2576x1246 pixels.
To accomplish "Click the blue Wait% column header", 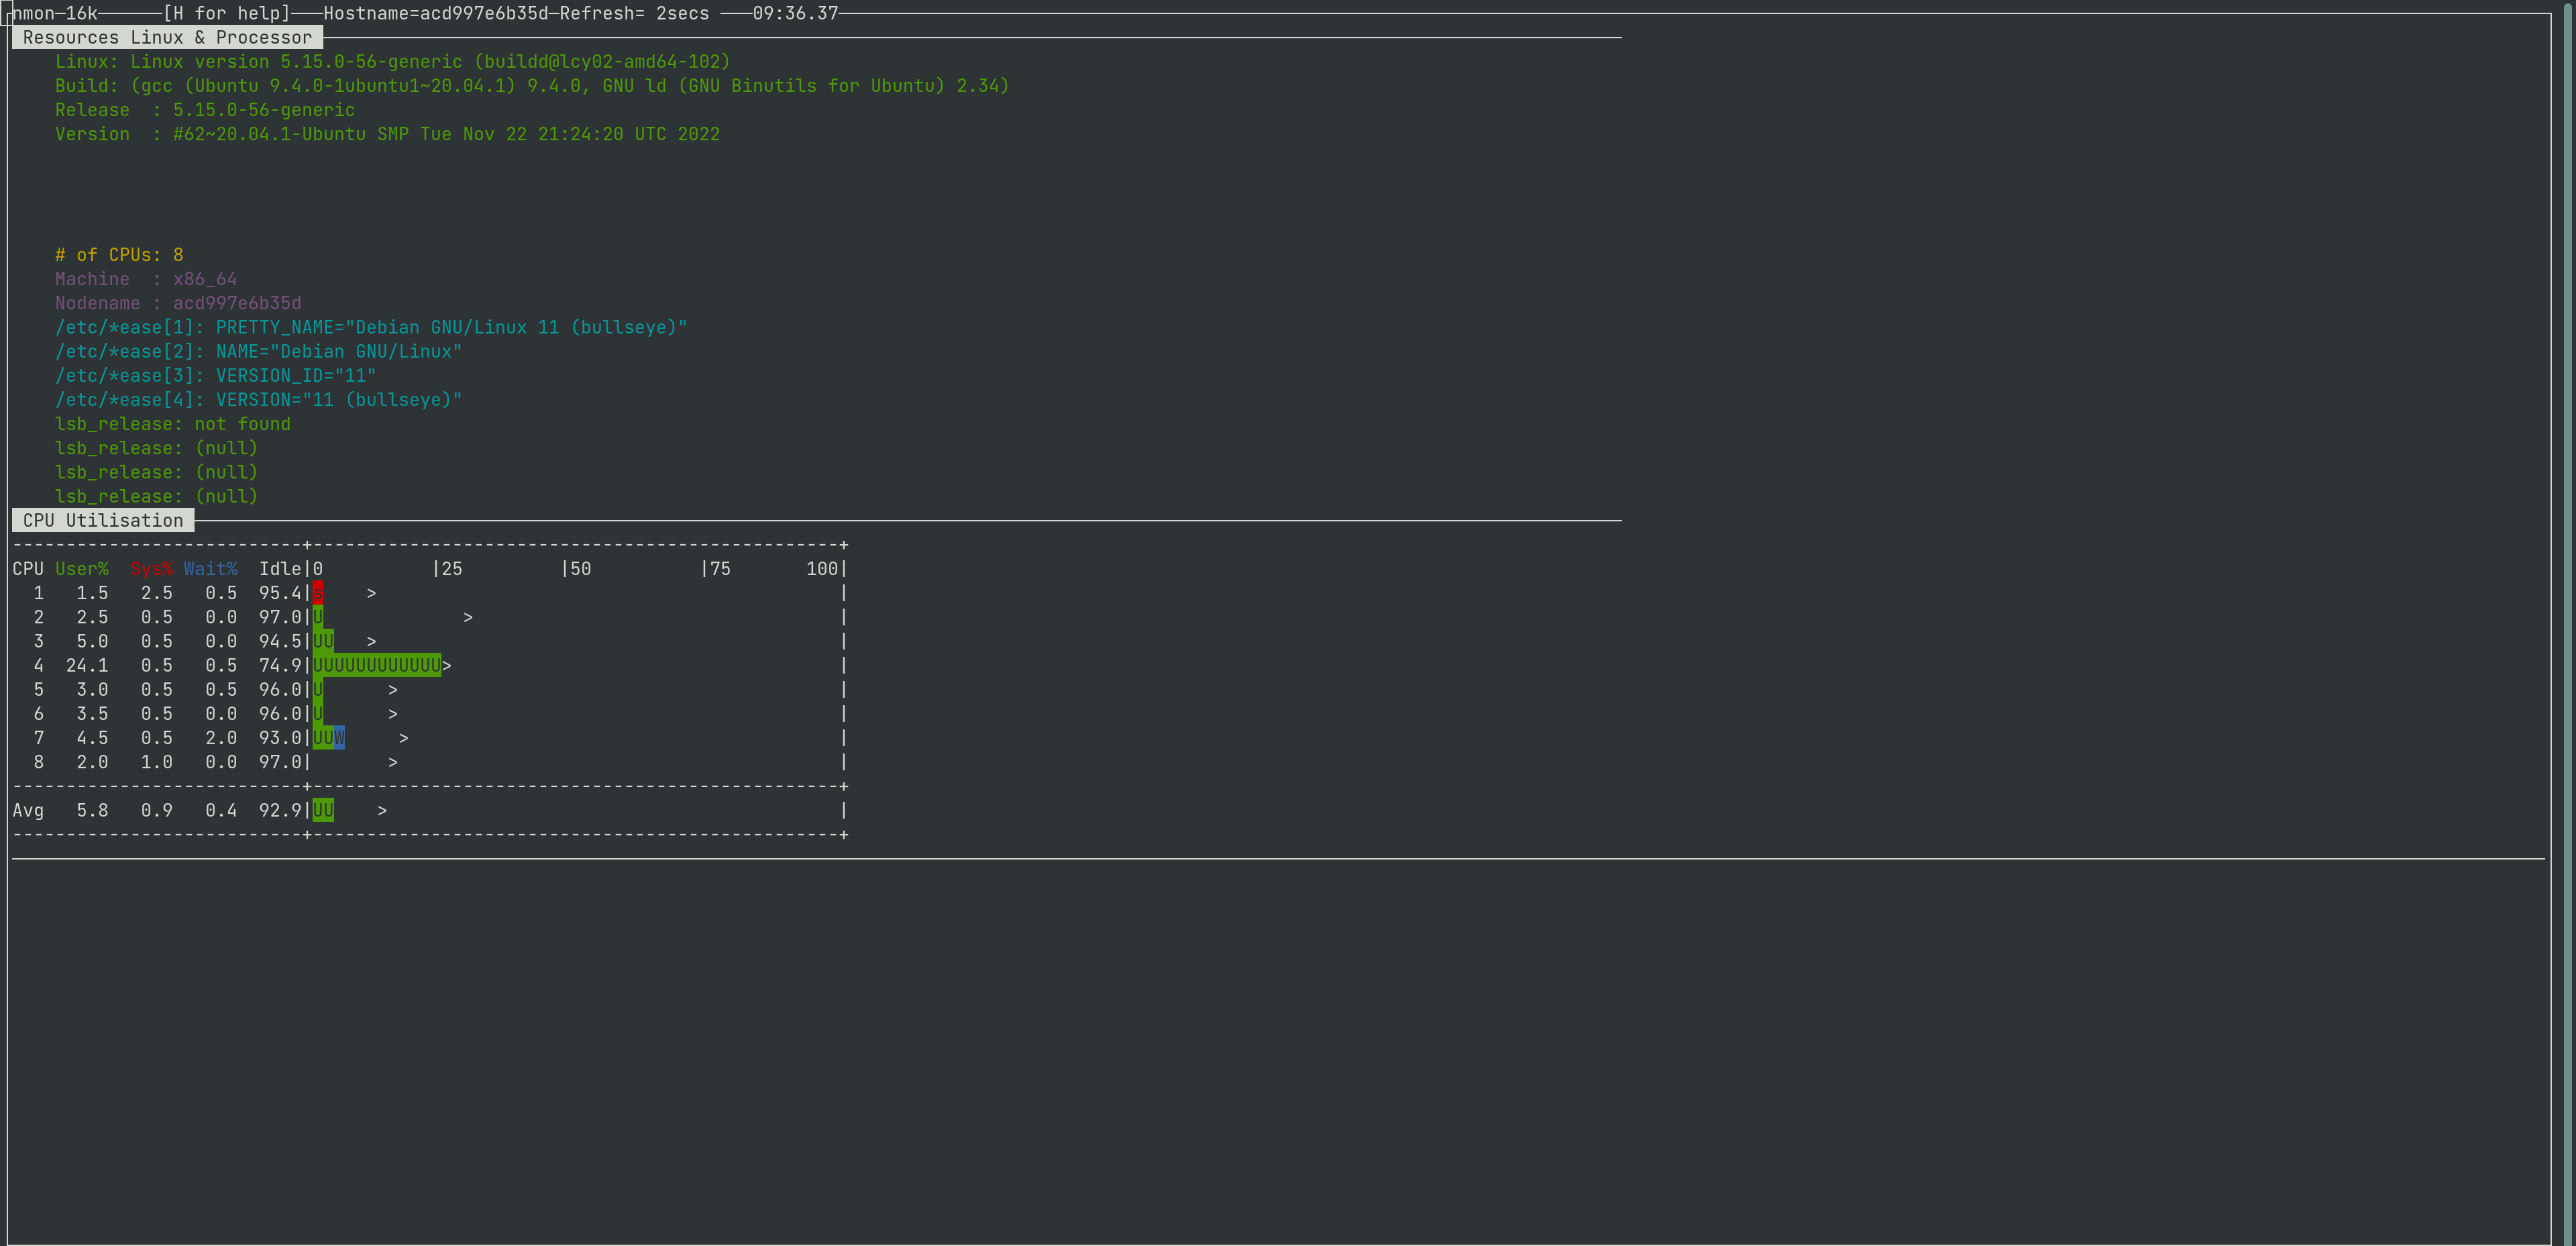I will coord(210,569).
